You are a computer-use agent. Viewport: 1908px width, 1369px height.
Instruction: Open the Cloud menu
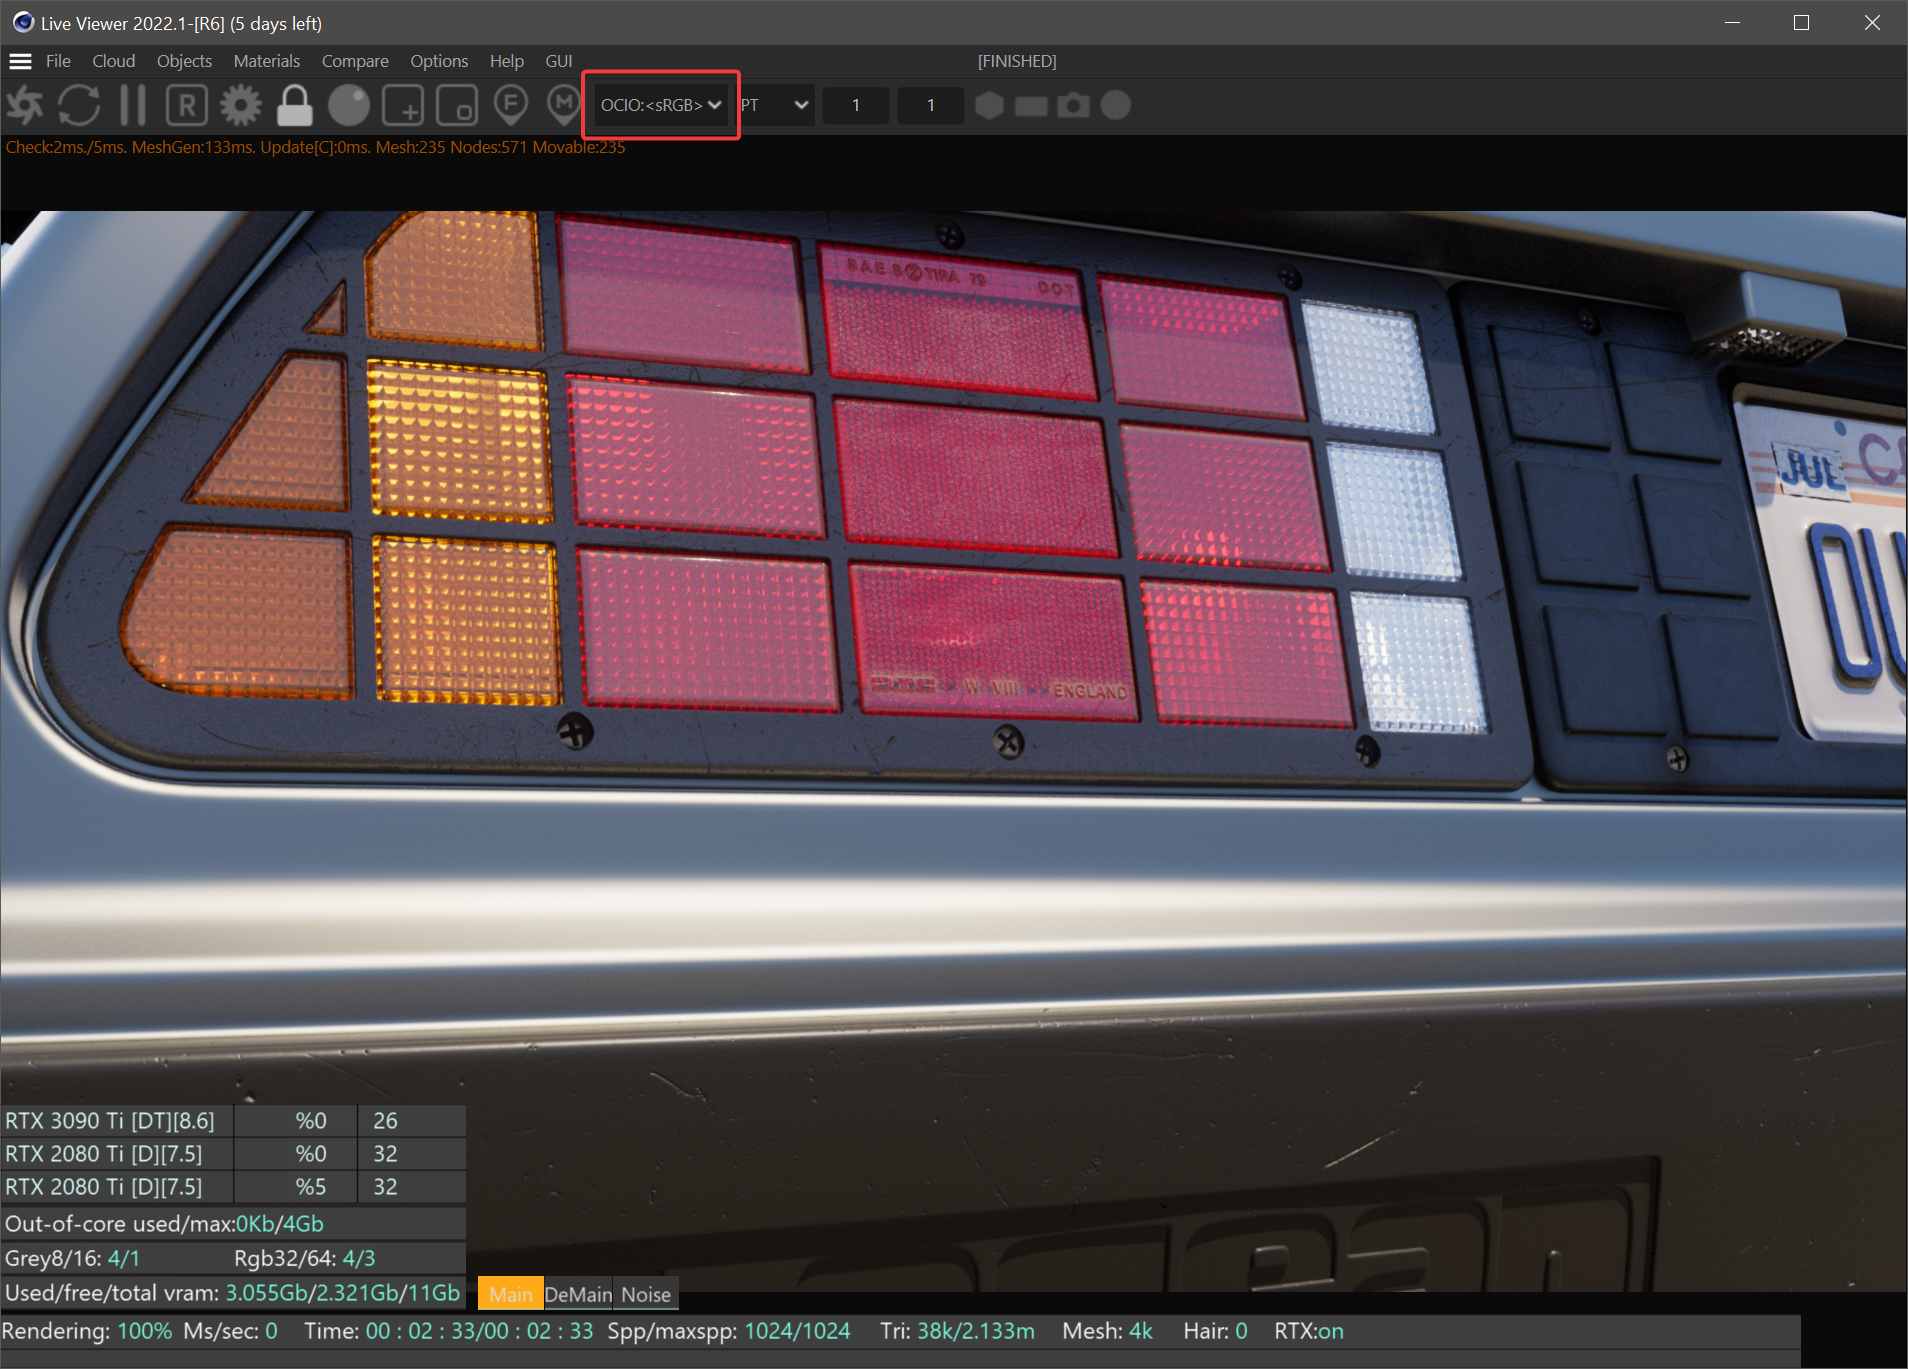click(x=113, y=61)
